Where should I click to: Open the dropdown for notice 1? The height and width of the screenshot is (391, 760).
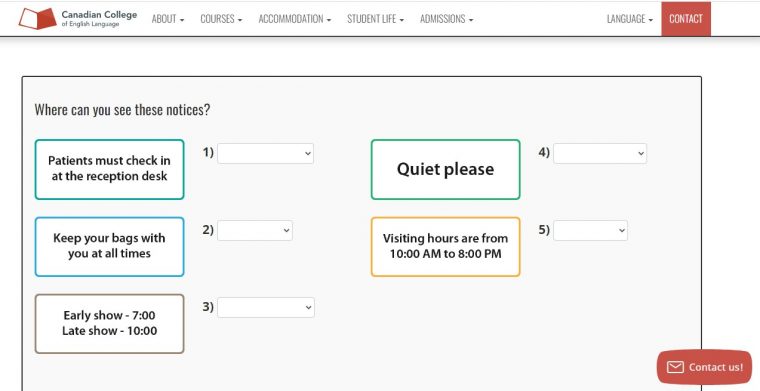(x=266, y=153)
